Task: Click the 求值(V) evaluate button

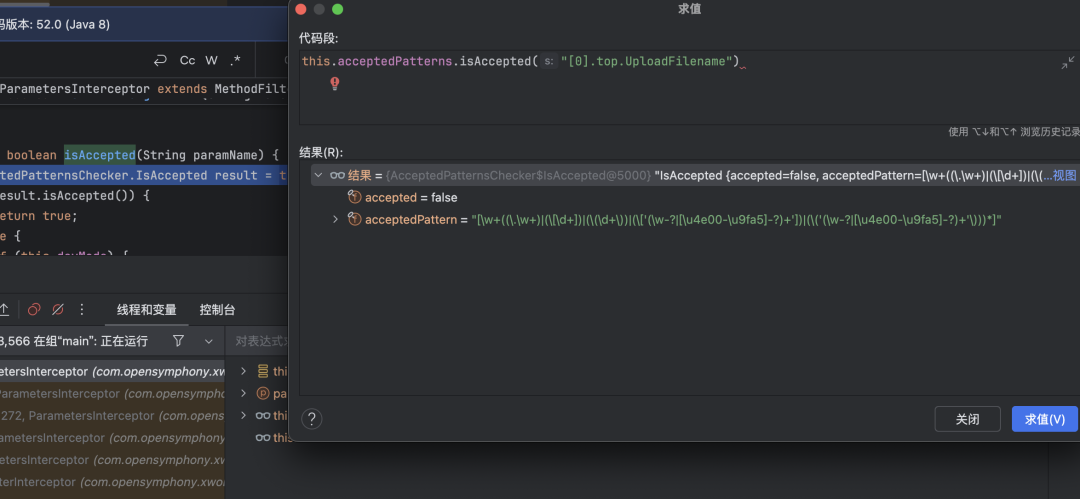Action: click(x=1044, y=419)
